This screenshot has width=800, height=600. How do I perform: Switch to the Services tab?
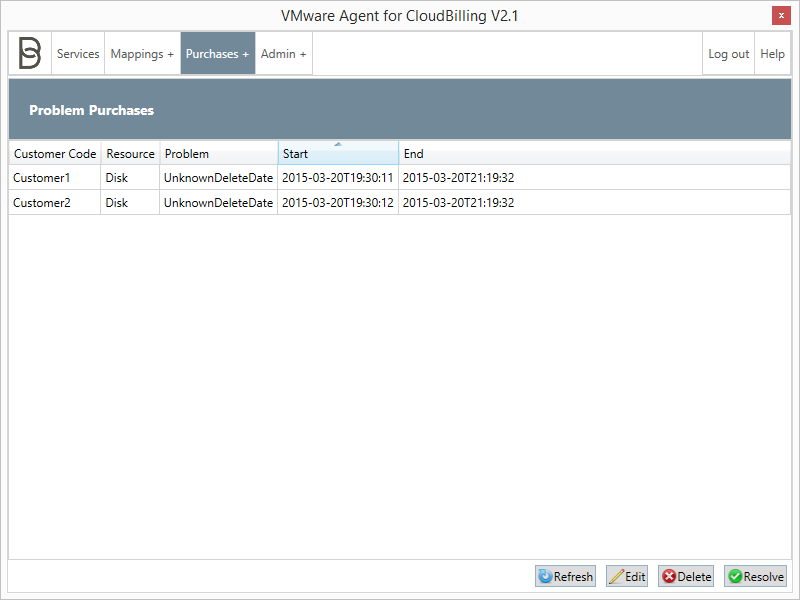click(x=78, y=53)
